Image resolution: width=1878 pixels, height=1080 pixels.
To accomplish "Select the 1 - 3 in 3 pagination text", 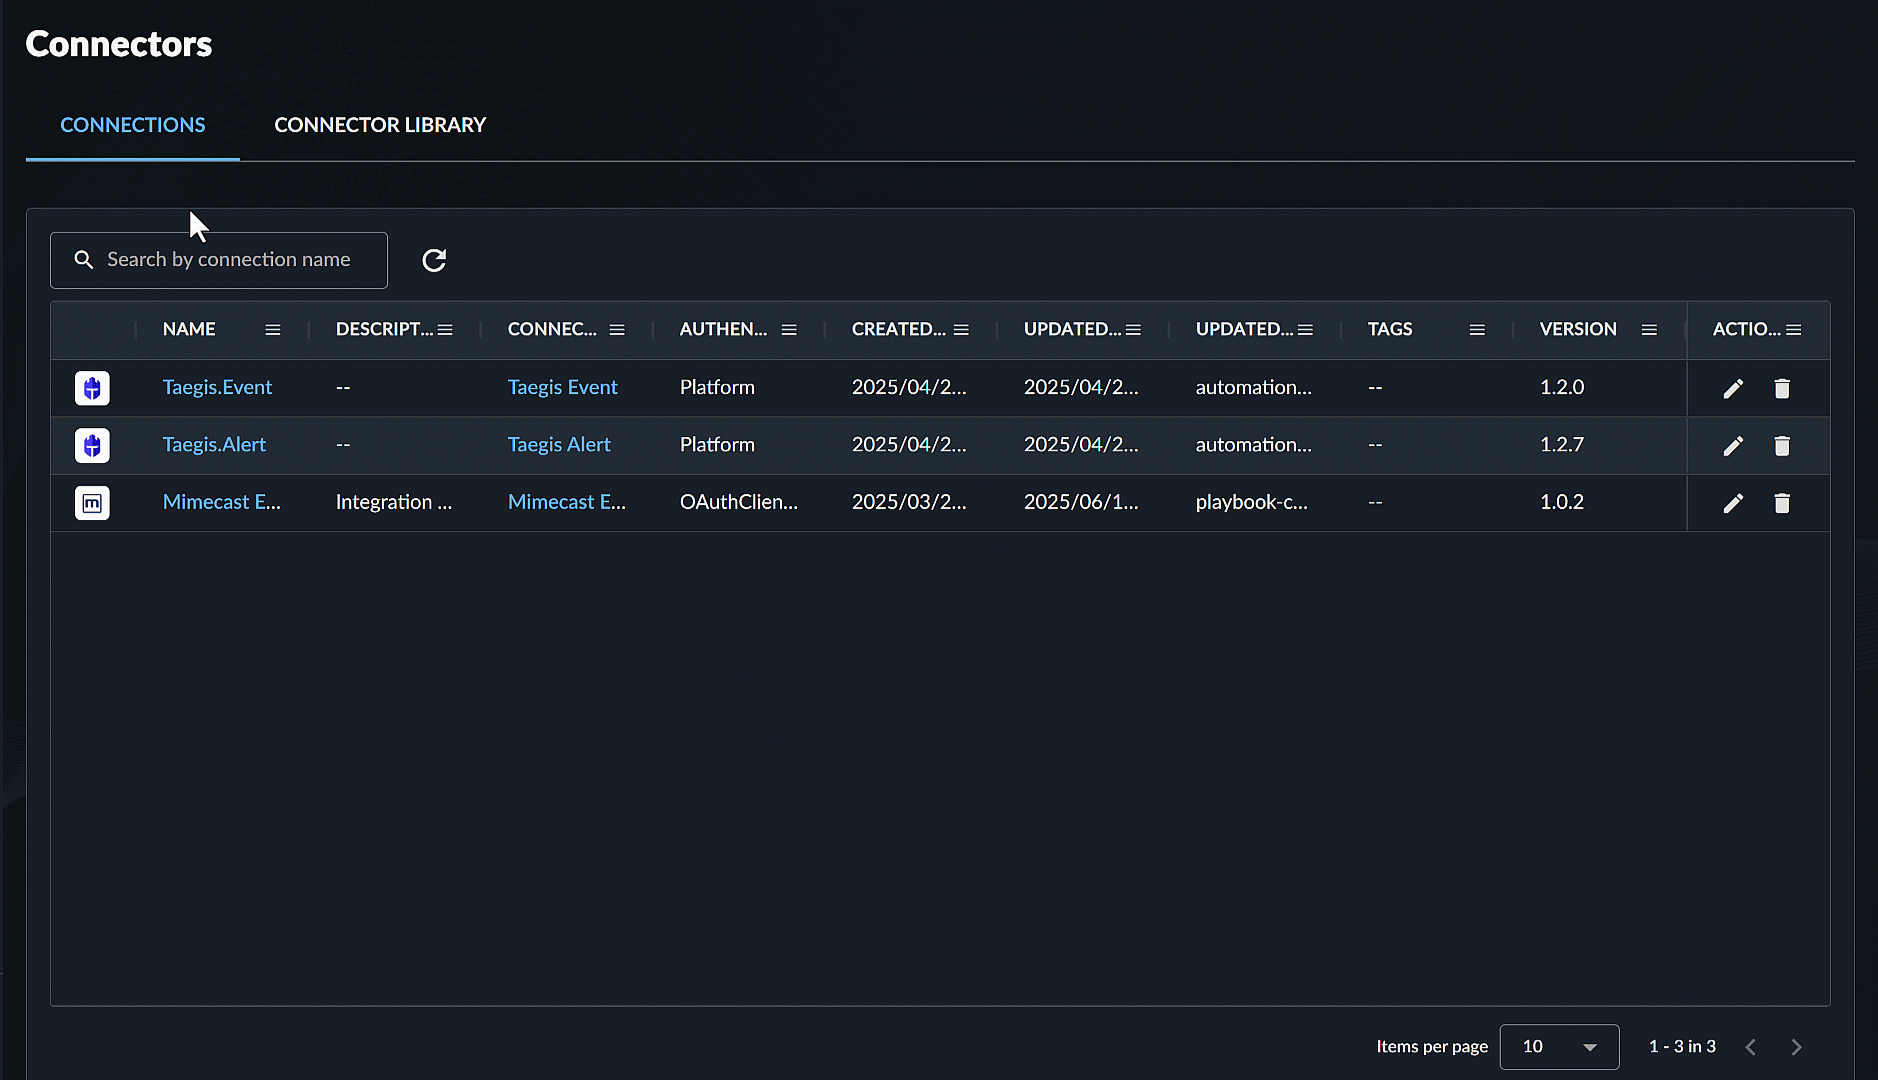I will click(x=1682, y=1047).
